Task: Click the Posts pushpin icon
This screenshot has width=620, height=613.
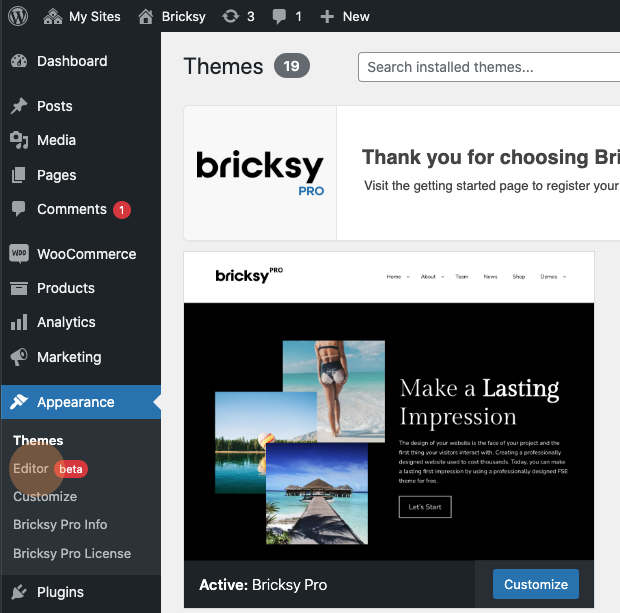Action: [19, 106]
